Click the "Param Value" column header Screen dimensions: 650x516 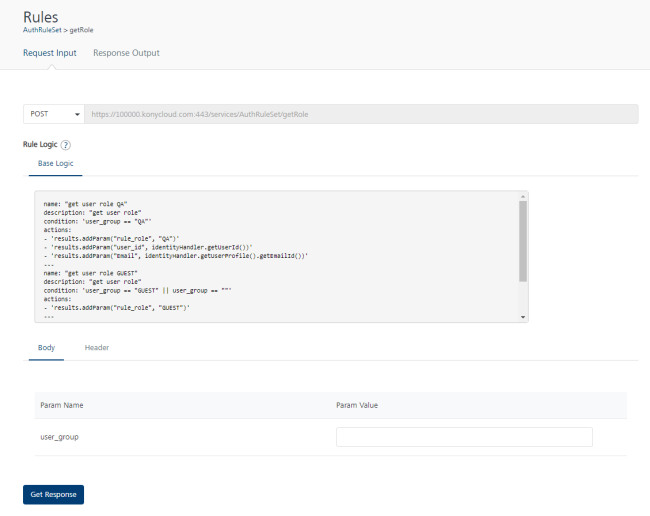click(357, 405)
